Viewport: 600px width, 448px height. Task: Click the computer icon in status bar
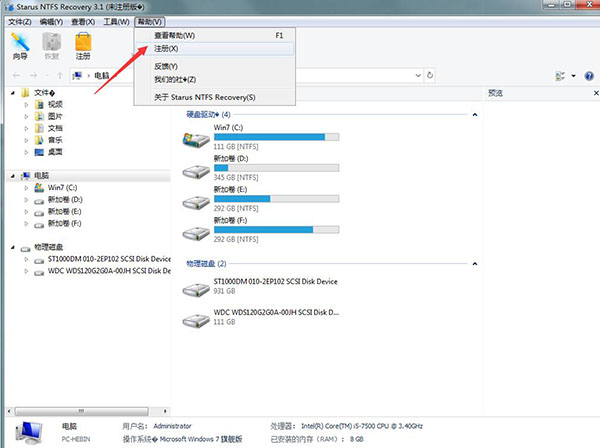pos(29,433)
